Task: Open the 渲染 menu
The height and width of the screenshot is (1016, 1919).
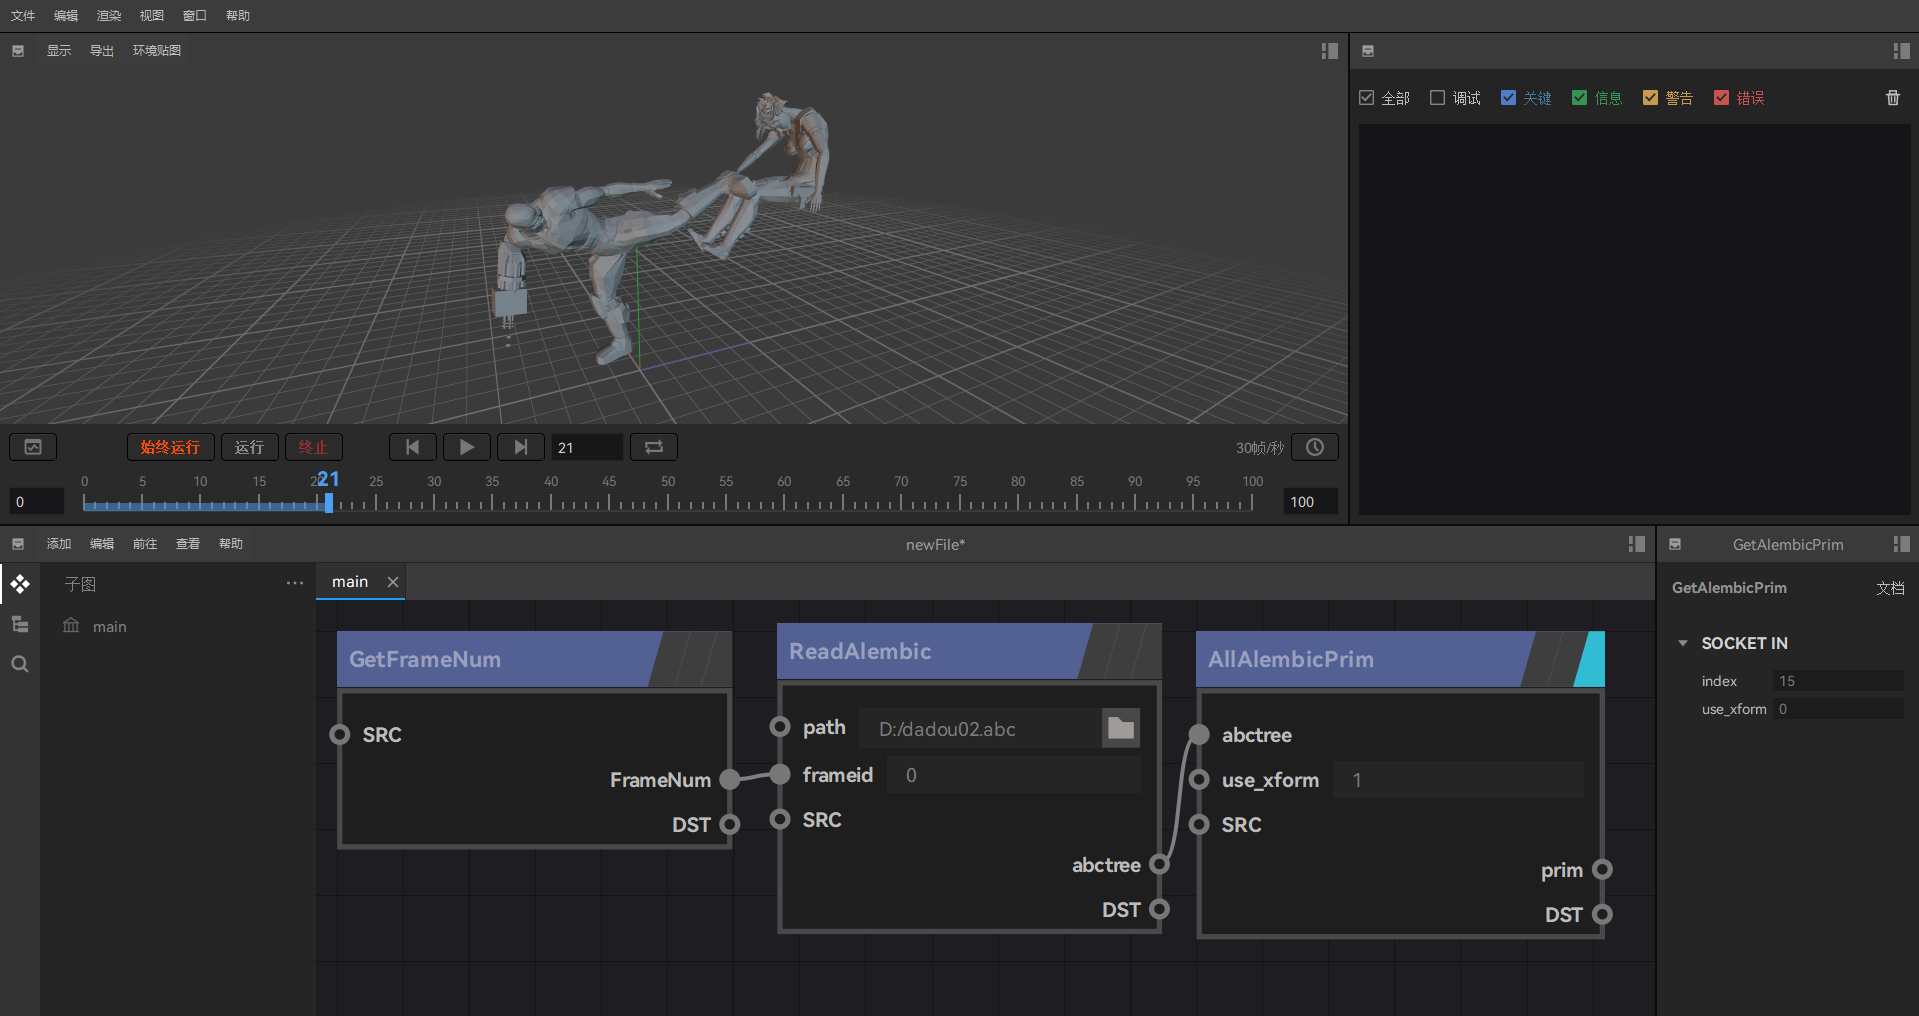Action: 108,16
